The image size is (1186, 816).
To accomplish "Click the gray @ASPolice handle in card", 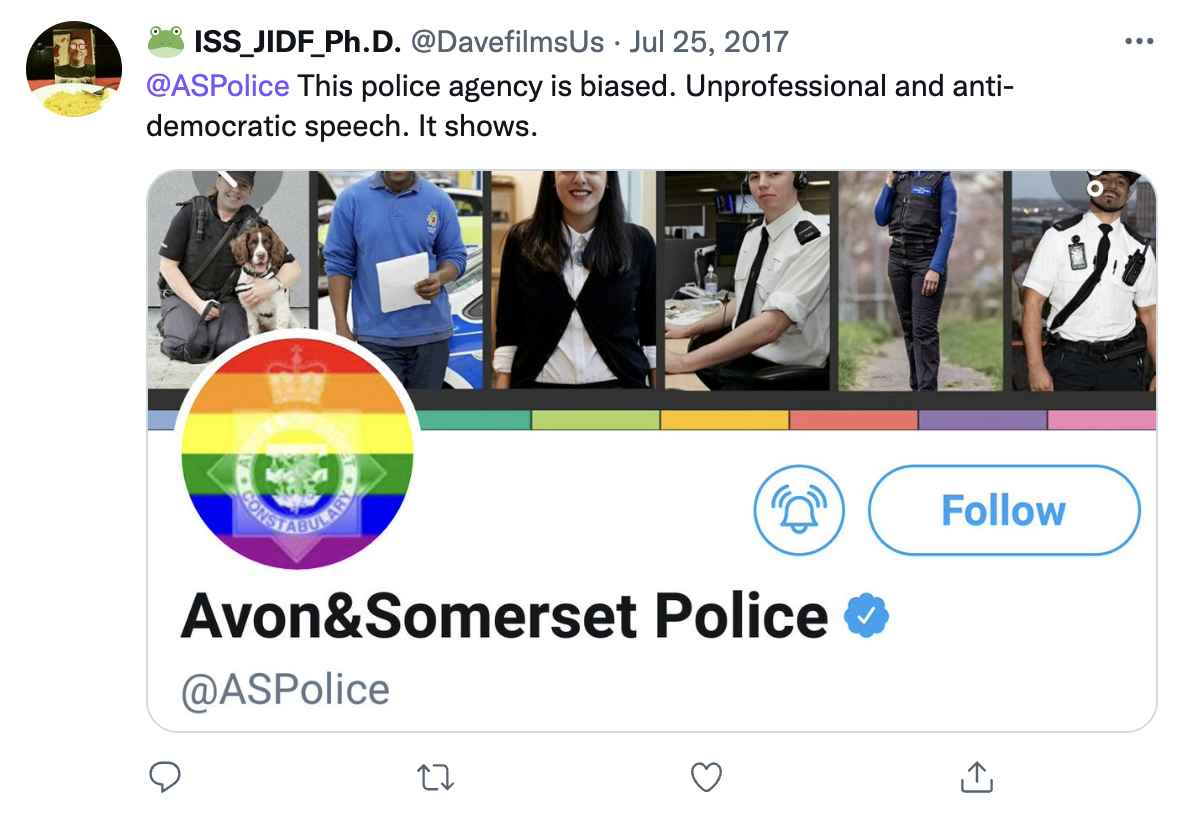I will tap(285, 689).
